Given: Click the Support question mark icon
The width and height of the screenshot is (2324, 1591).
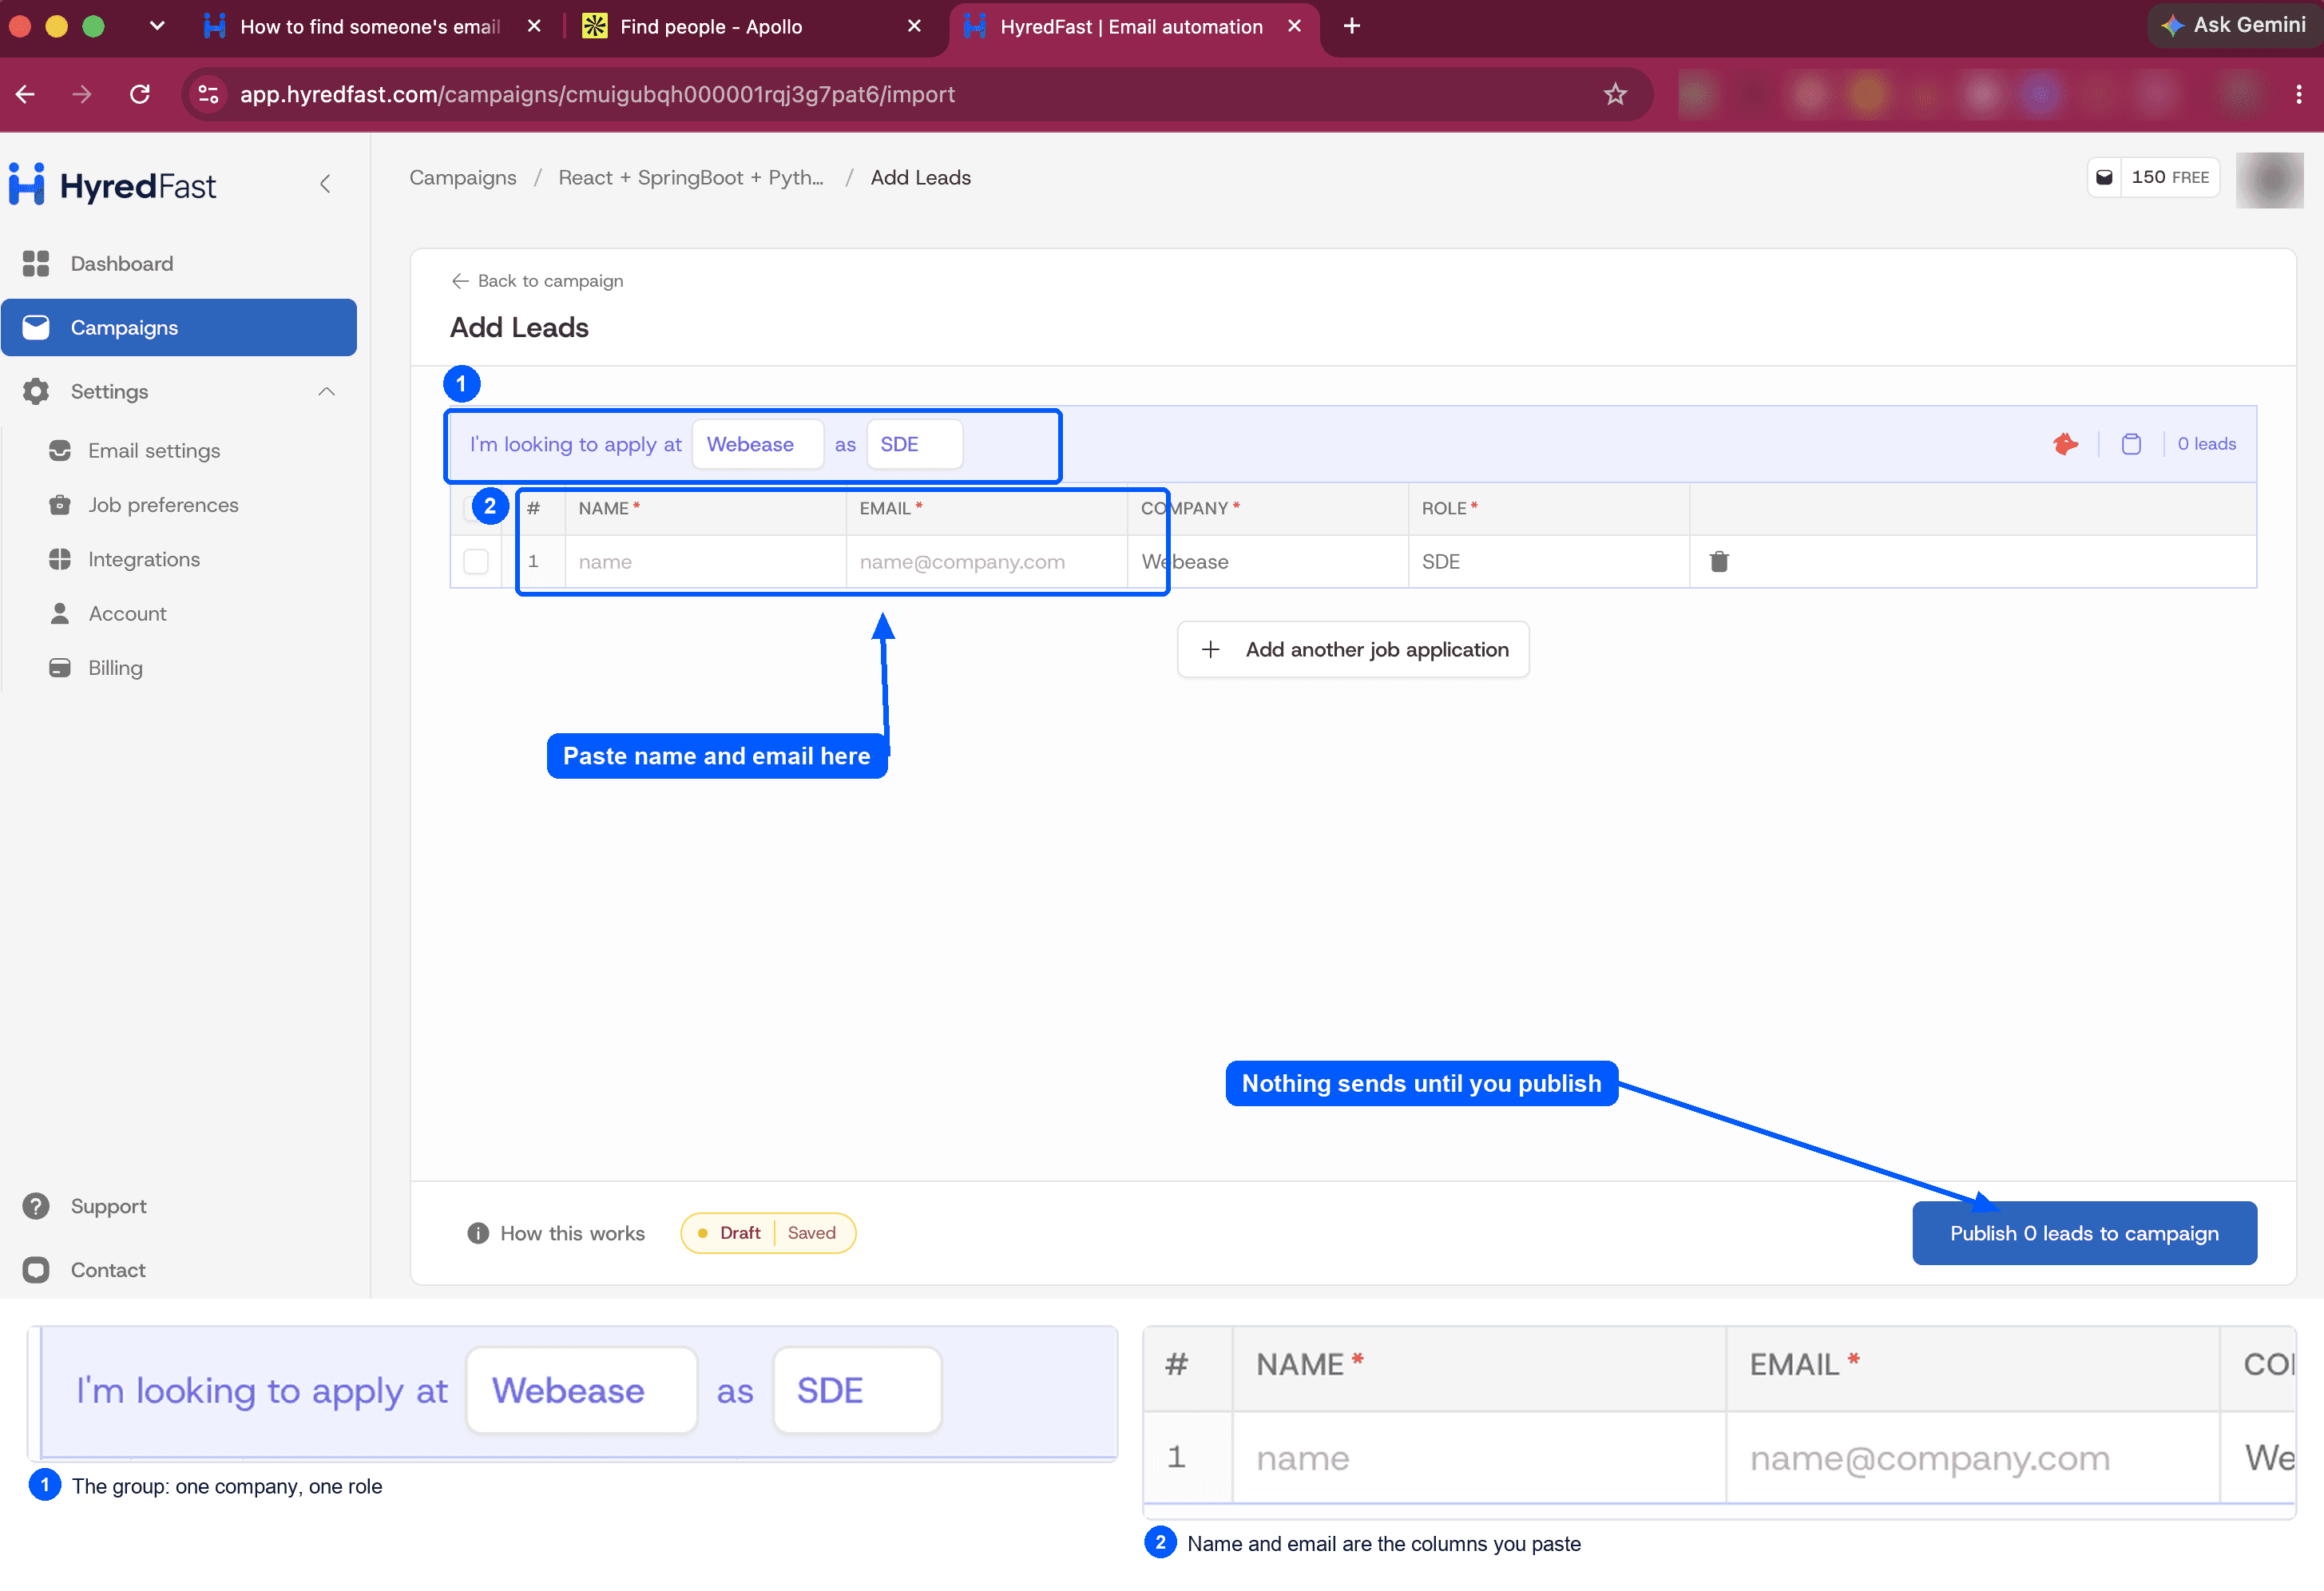Looking at the screenshot, I should pos(36,1206).
